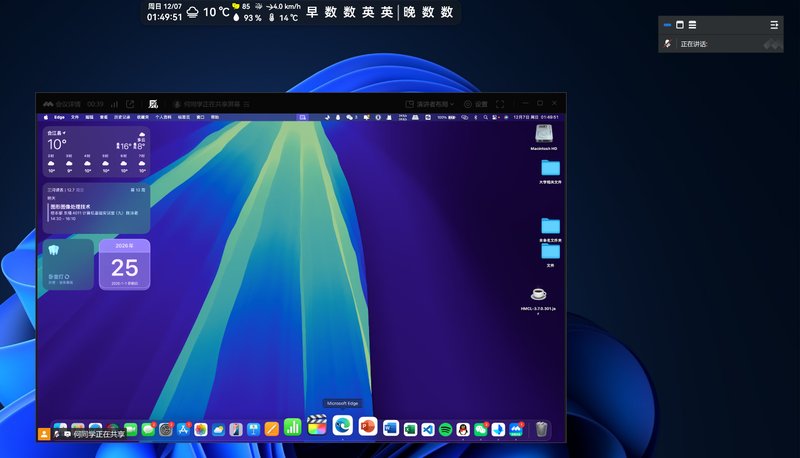
Task: Click the meeting settings gear icon
Action: [x=467, y=104]
